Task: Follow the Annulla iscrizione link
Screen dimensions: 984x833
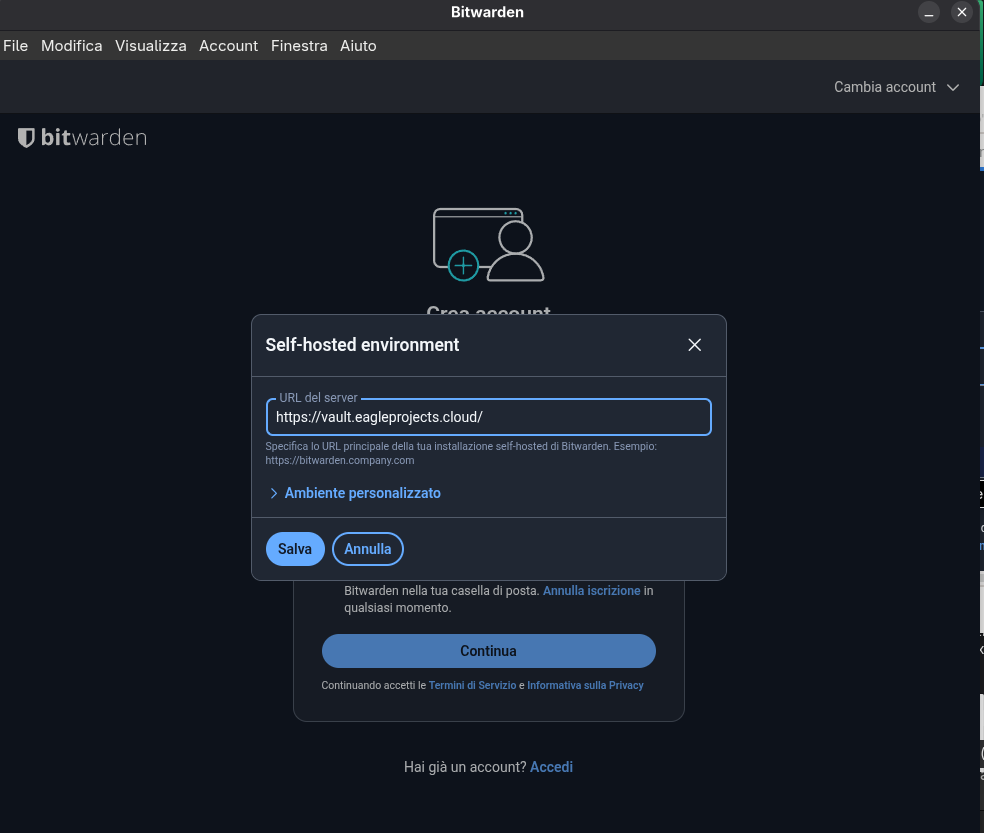Action: [x=591, y=591]
